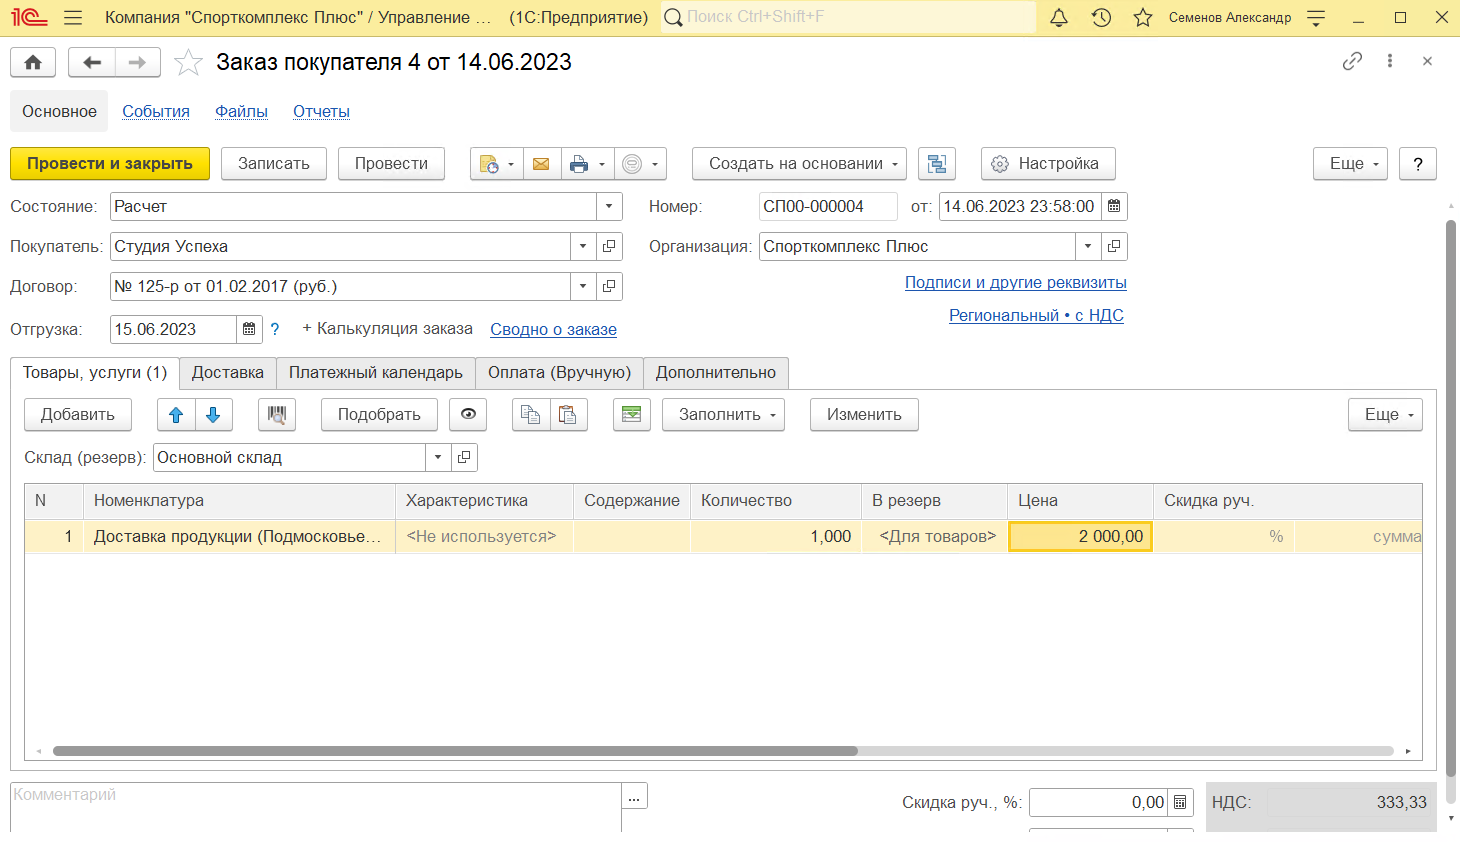Switch to the События section
The width and height of the screenshot is (1460, 845).
[x=156, y=112]
